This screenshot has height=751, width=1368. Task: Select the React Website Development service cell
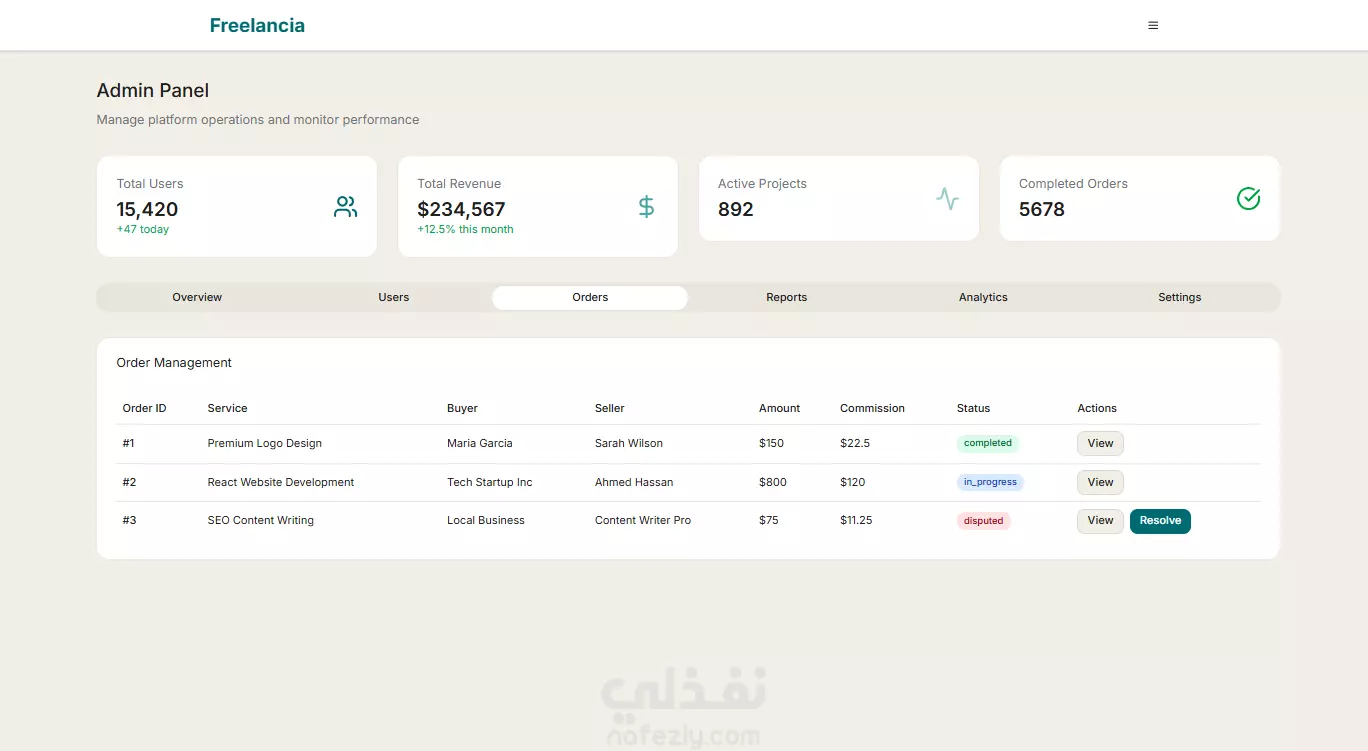[281, 482]
